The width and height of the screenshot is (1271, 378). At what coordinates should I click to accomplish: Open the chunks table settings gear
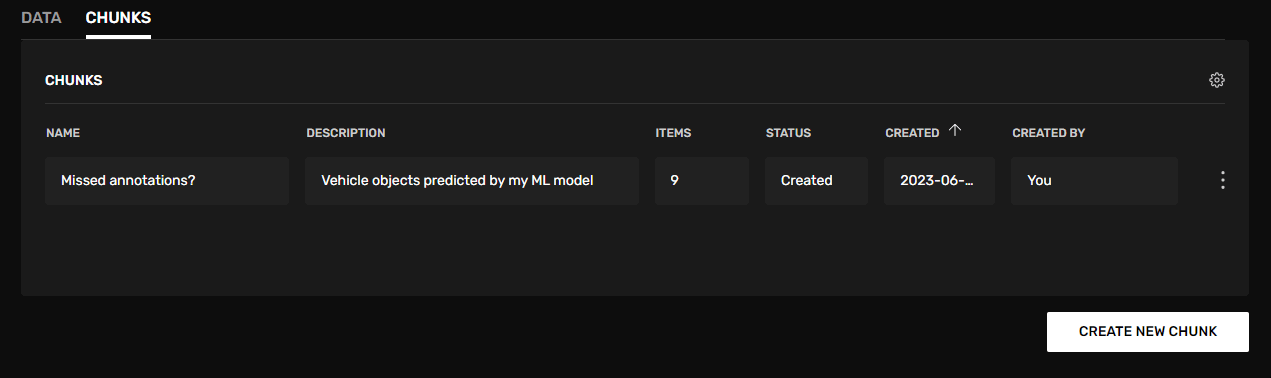pos(1216,80)
